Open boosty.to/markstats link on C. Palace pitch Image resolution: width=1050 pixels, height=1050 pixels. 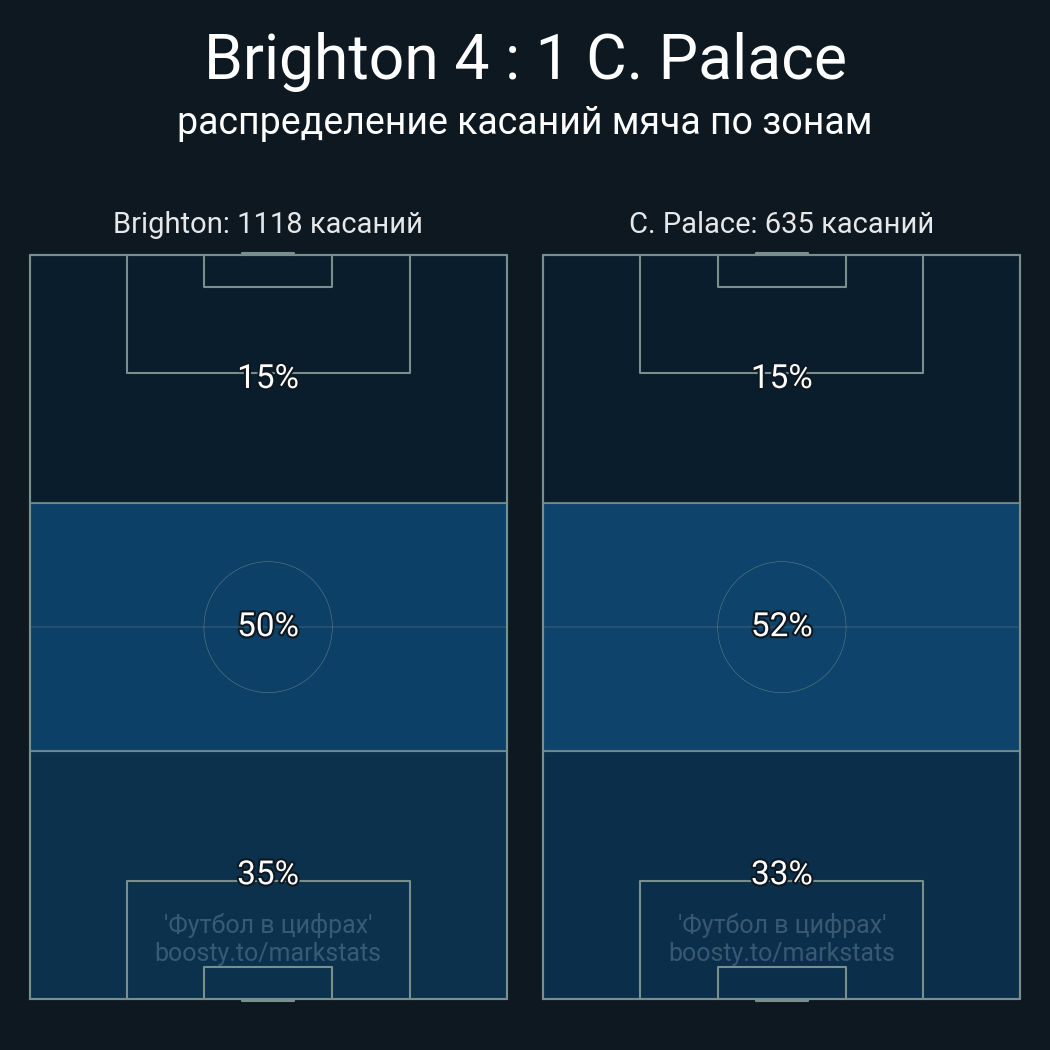(781, 952)
